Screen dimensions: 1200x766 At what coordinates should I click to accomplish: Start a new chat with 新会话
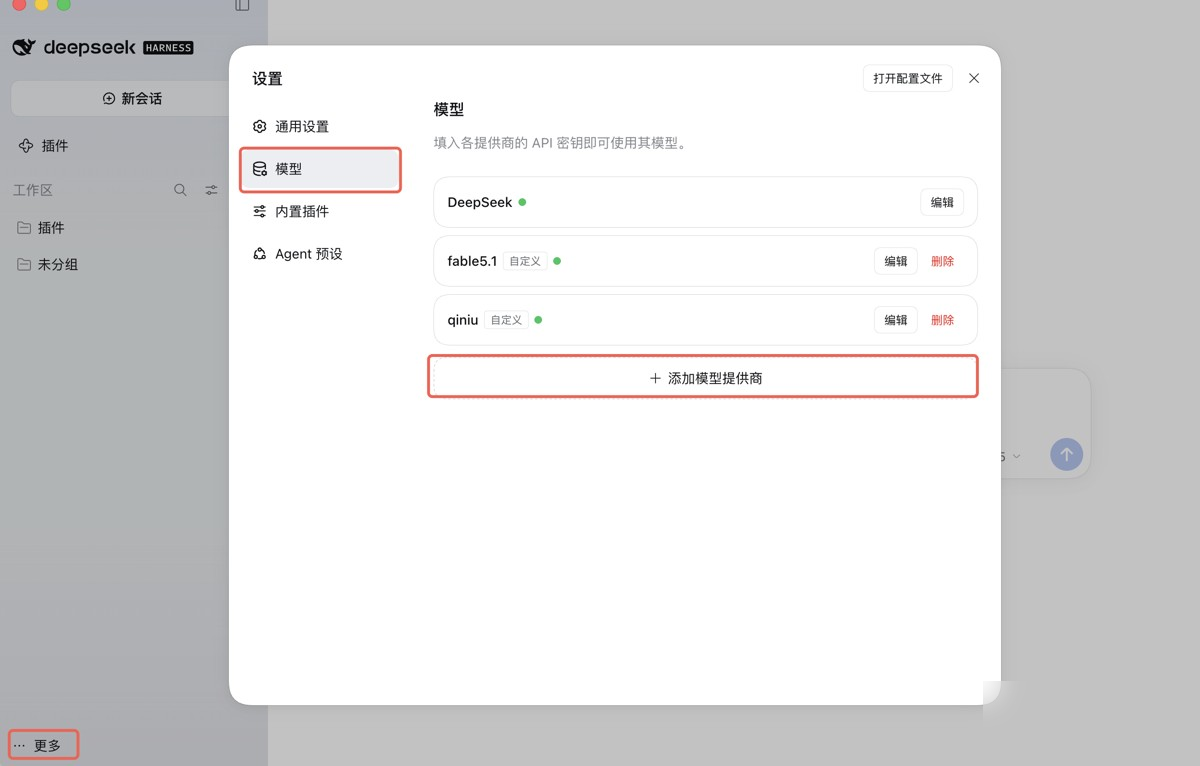pos(132,99)
